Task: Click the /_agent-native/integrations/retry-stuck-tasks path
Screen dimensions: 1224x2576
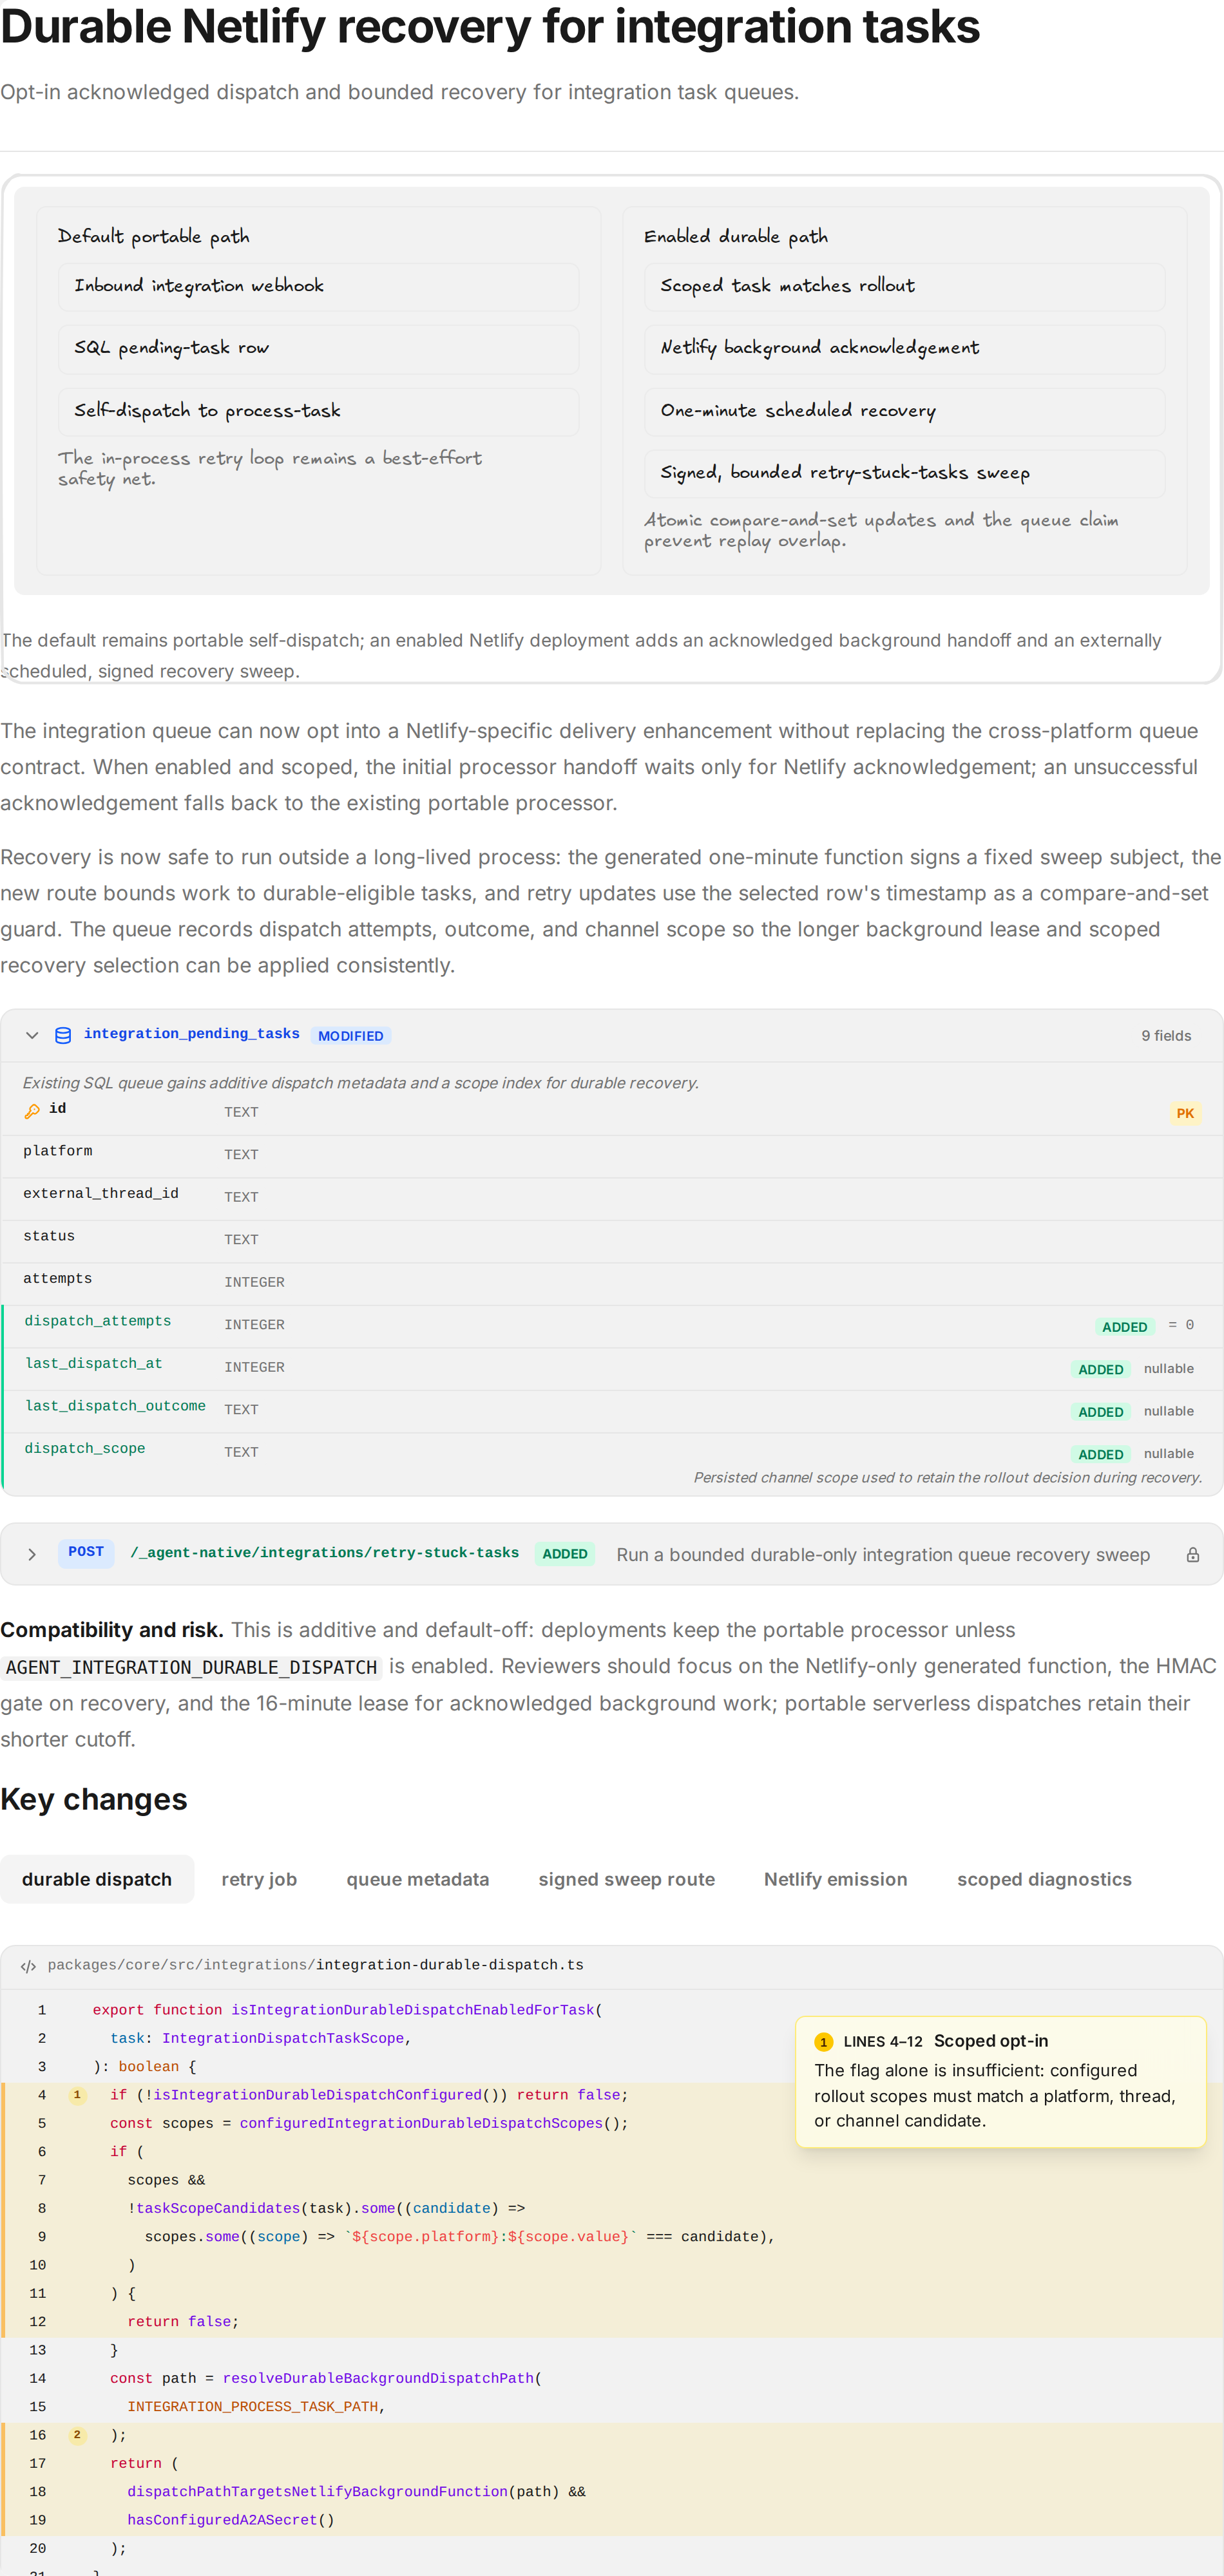Action: click(325, 1553)
